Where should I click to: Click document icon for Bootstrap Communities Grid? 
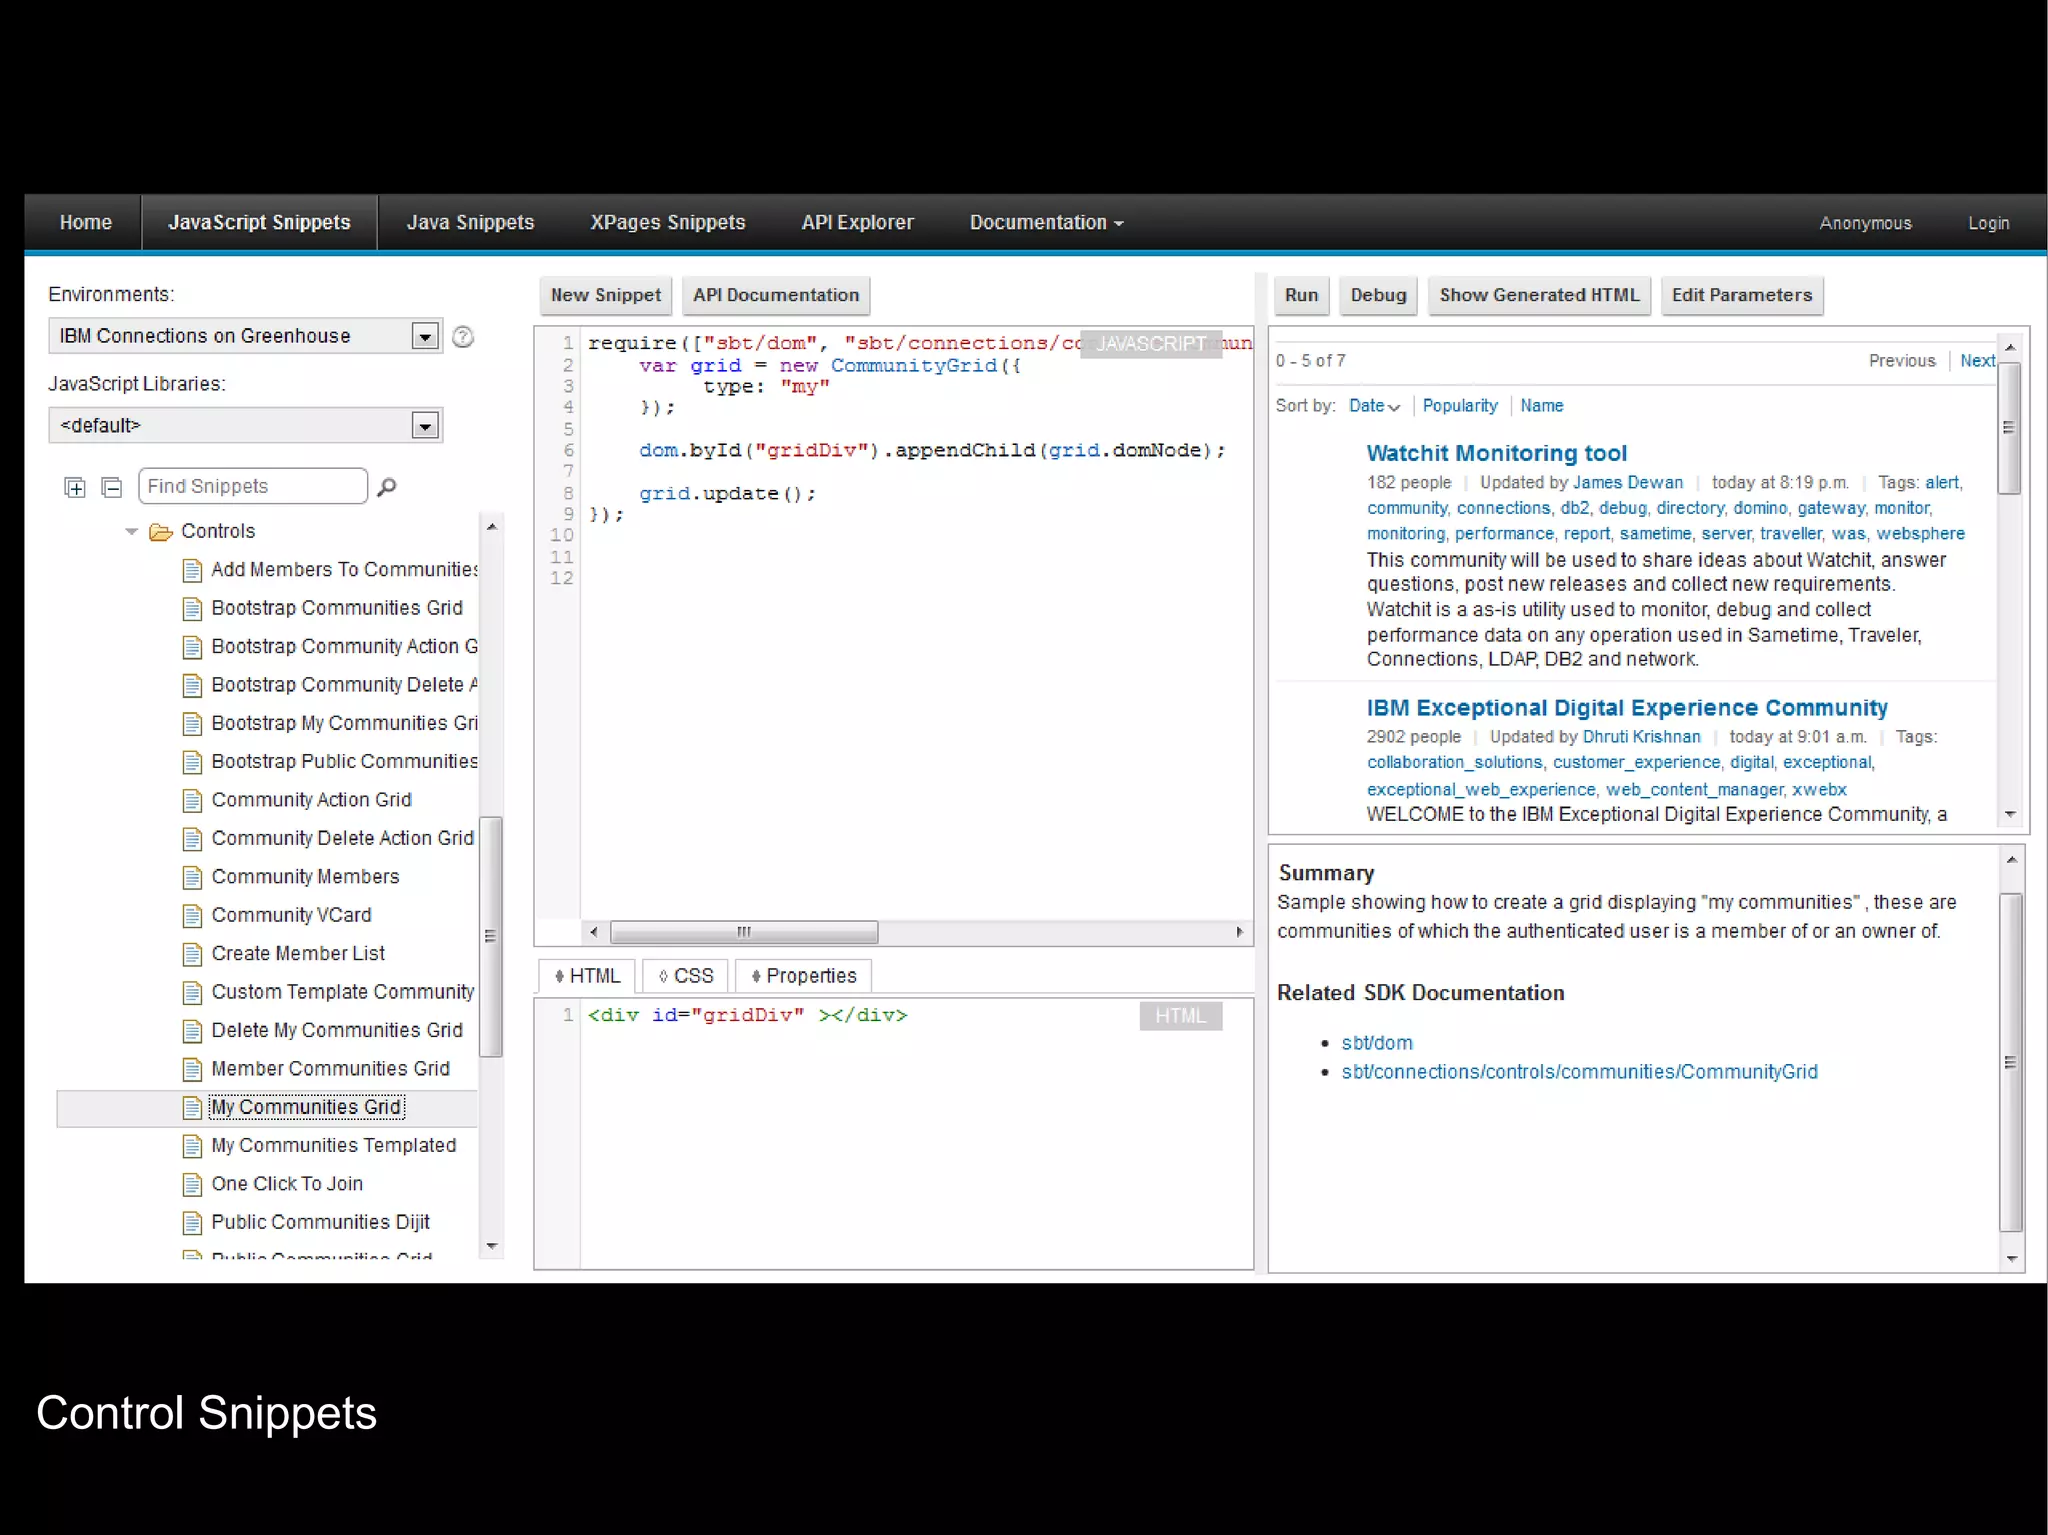pos(193,609)
